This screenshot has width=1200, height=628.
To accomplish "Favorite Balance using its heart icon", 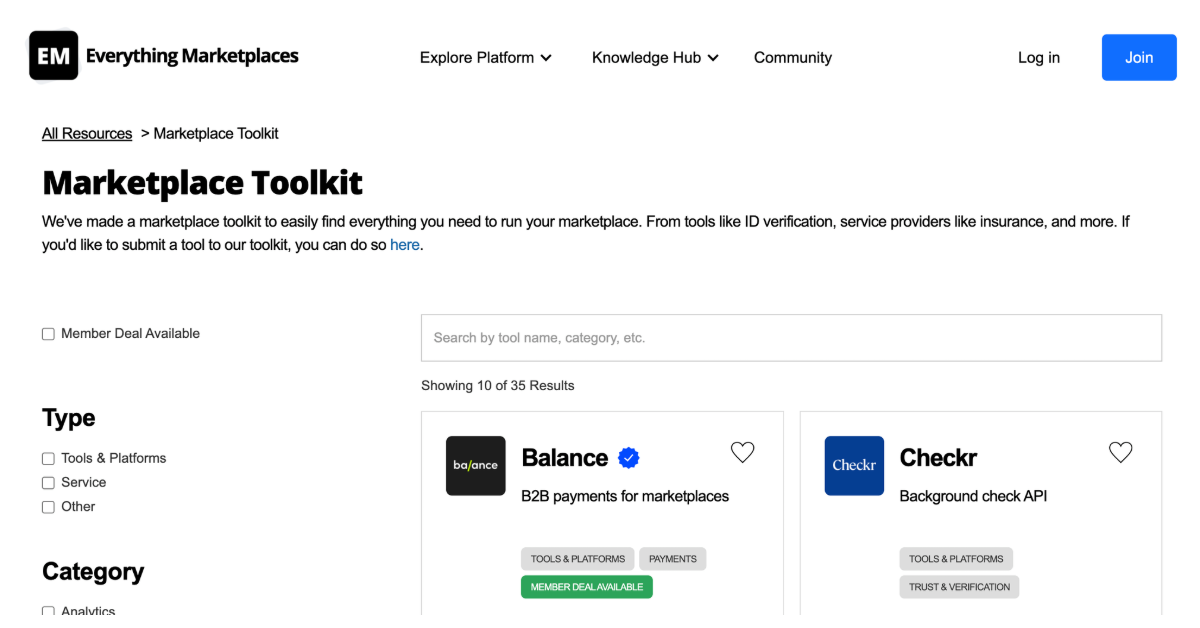I will click(742, 452).
